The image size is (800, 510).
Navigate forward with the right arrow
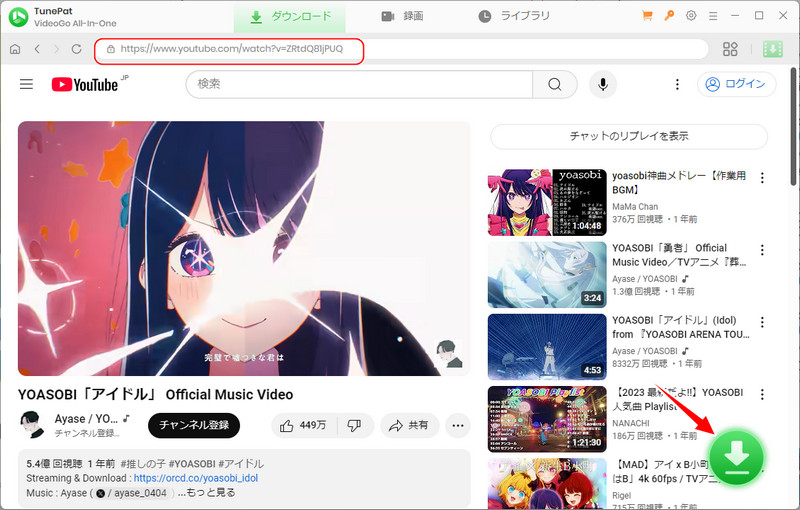pyautogui.click(x=56, y=49)
